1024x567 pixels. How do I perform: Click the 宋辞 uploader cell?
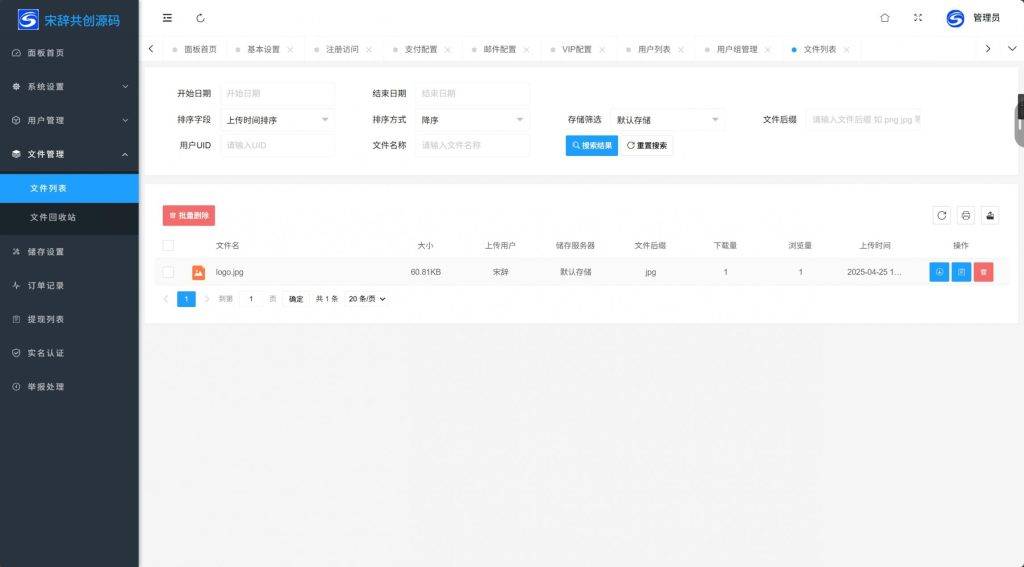click(x=501, y=272)
